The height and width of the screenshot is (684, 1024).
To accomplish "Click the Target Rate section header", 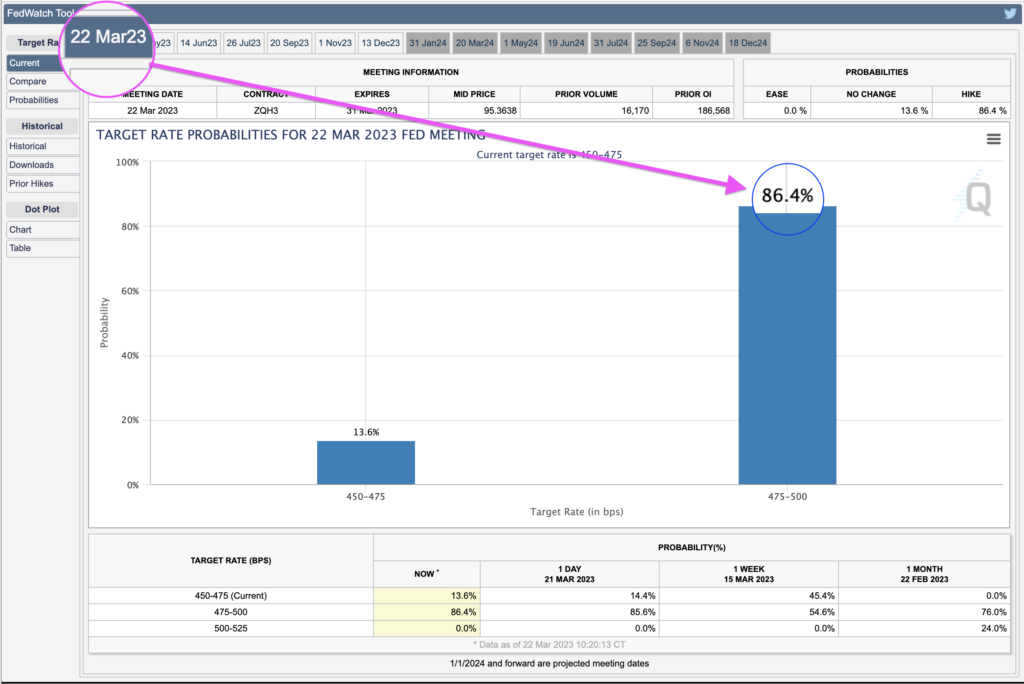I will pos(40,42).
